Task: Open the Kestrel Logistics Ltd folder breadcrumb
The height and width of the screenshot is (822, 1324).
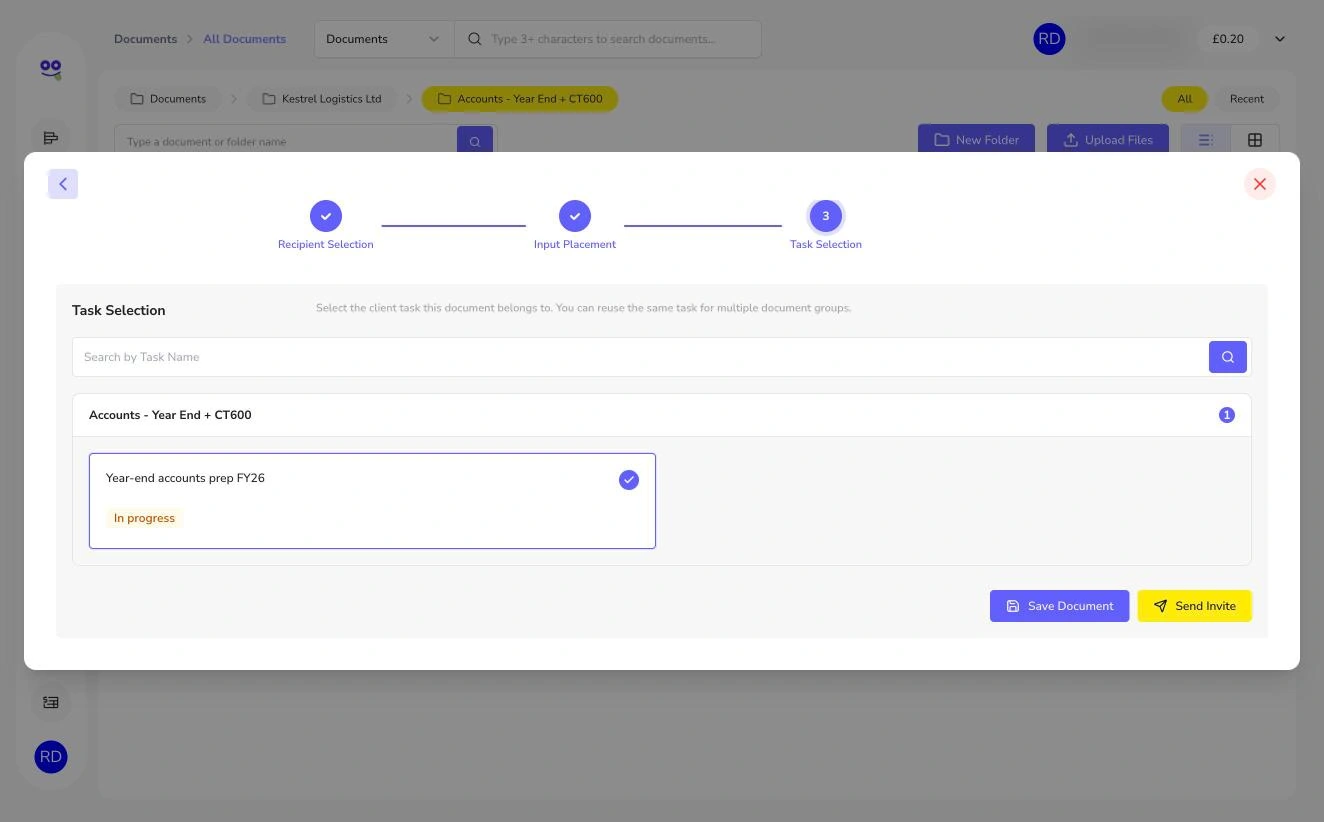Action: [322, 99]
